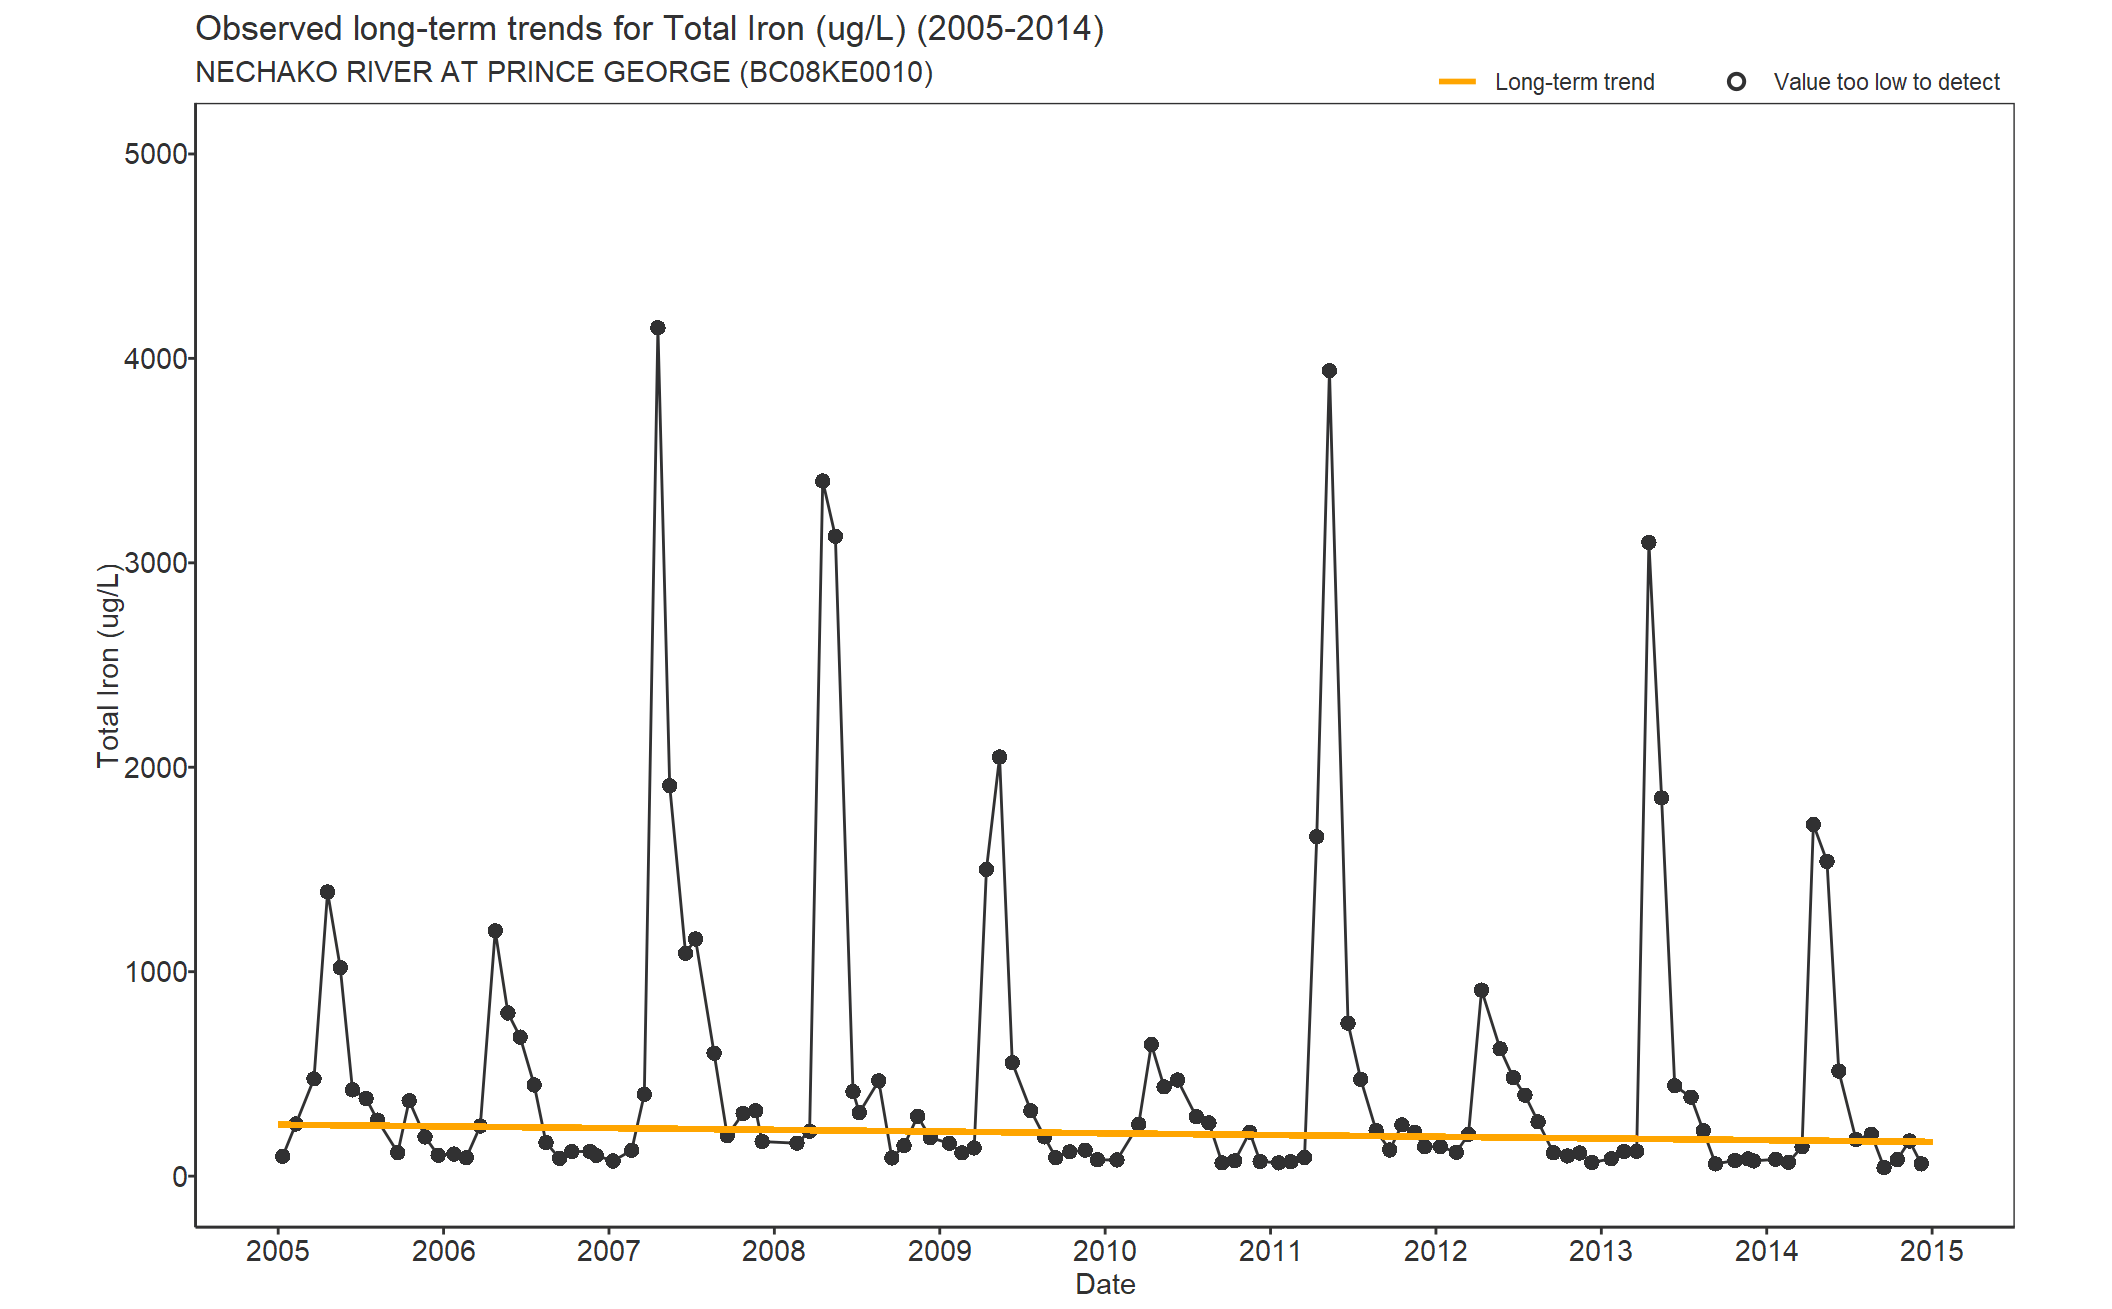Click the x-axis label 2013
This screenshot has width=2112, height=1309.
1601,1251
